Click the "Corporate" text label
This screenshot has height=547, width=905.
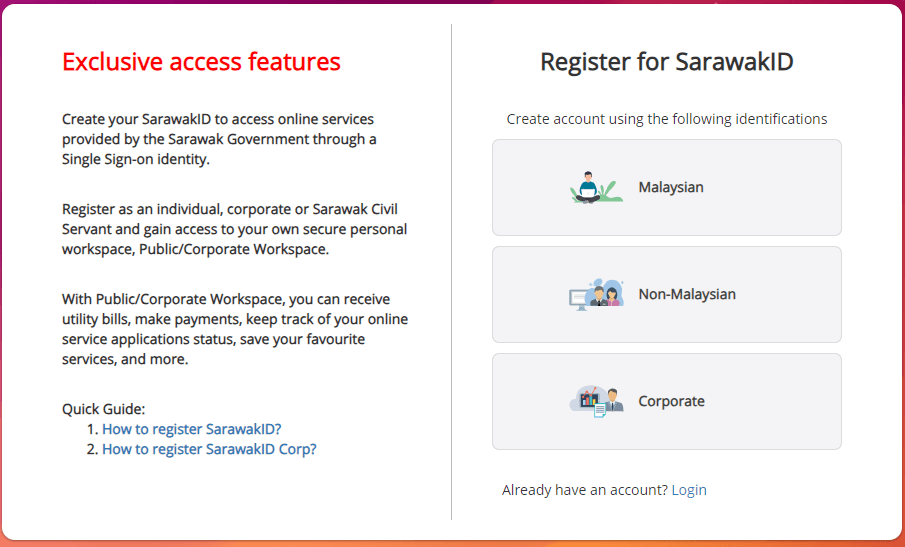[x=671, y=401]
